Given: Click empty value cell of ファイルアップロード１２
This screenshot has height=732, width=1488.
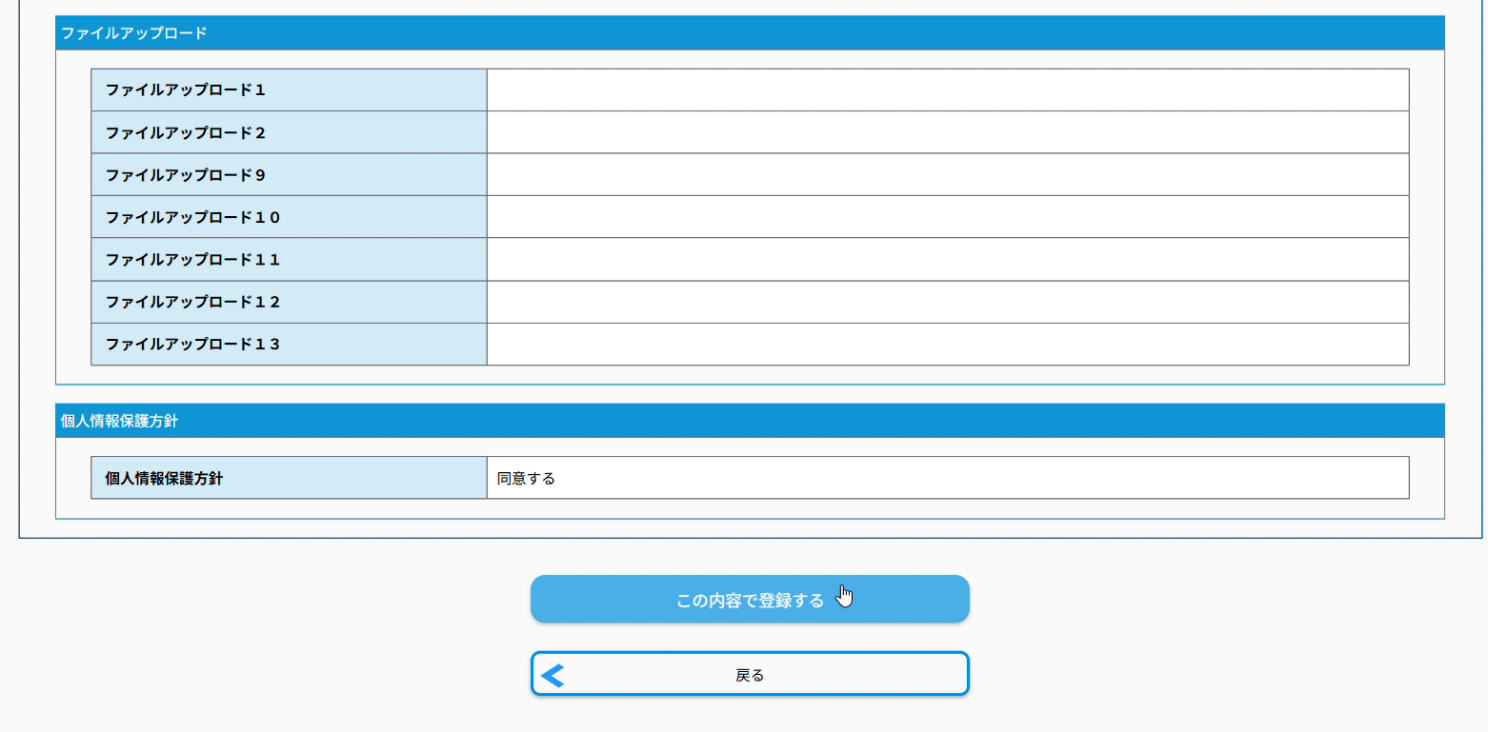Looking at the screenshot, I should (947, 302).
